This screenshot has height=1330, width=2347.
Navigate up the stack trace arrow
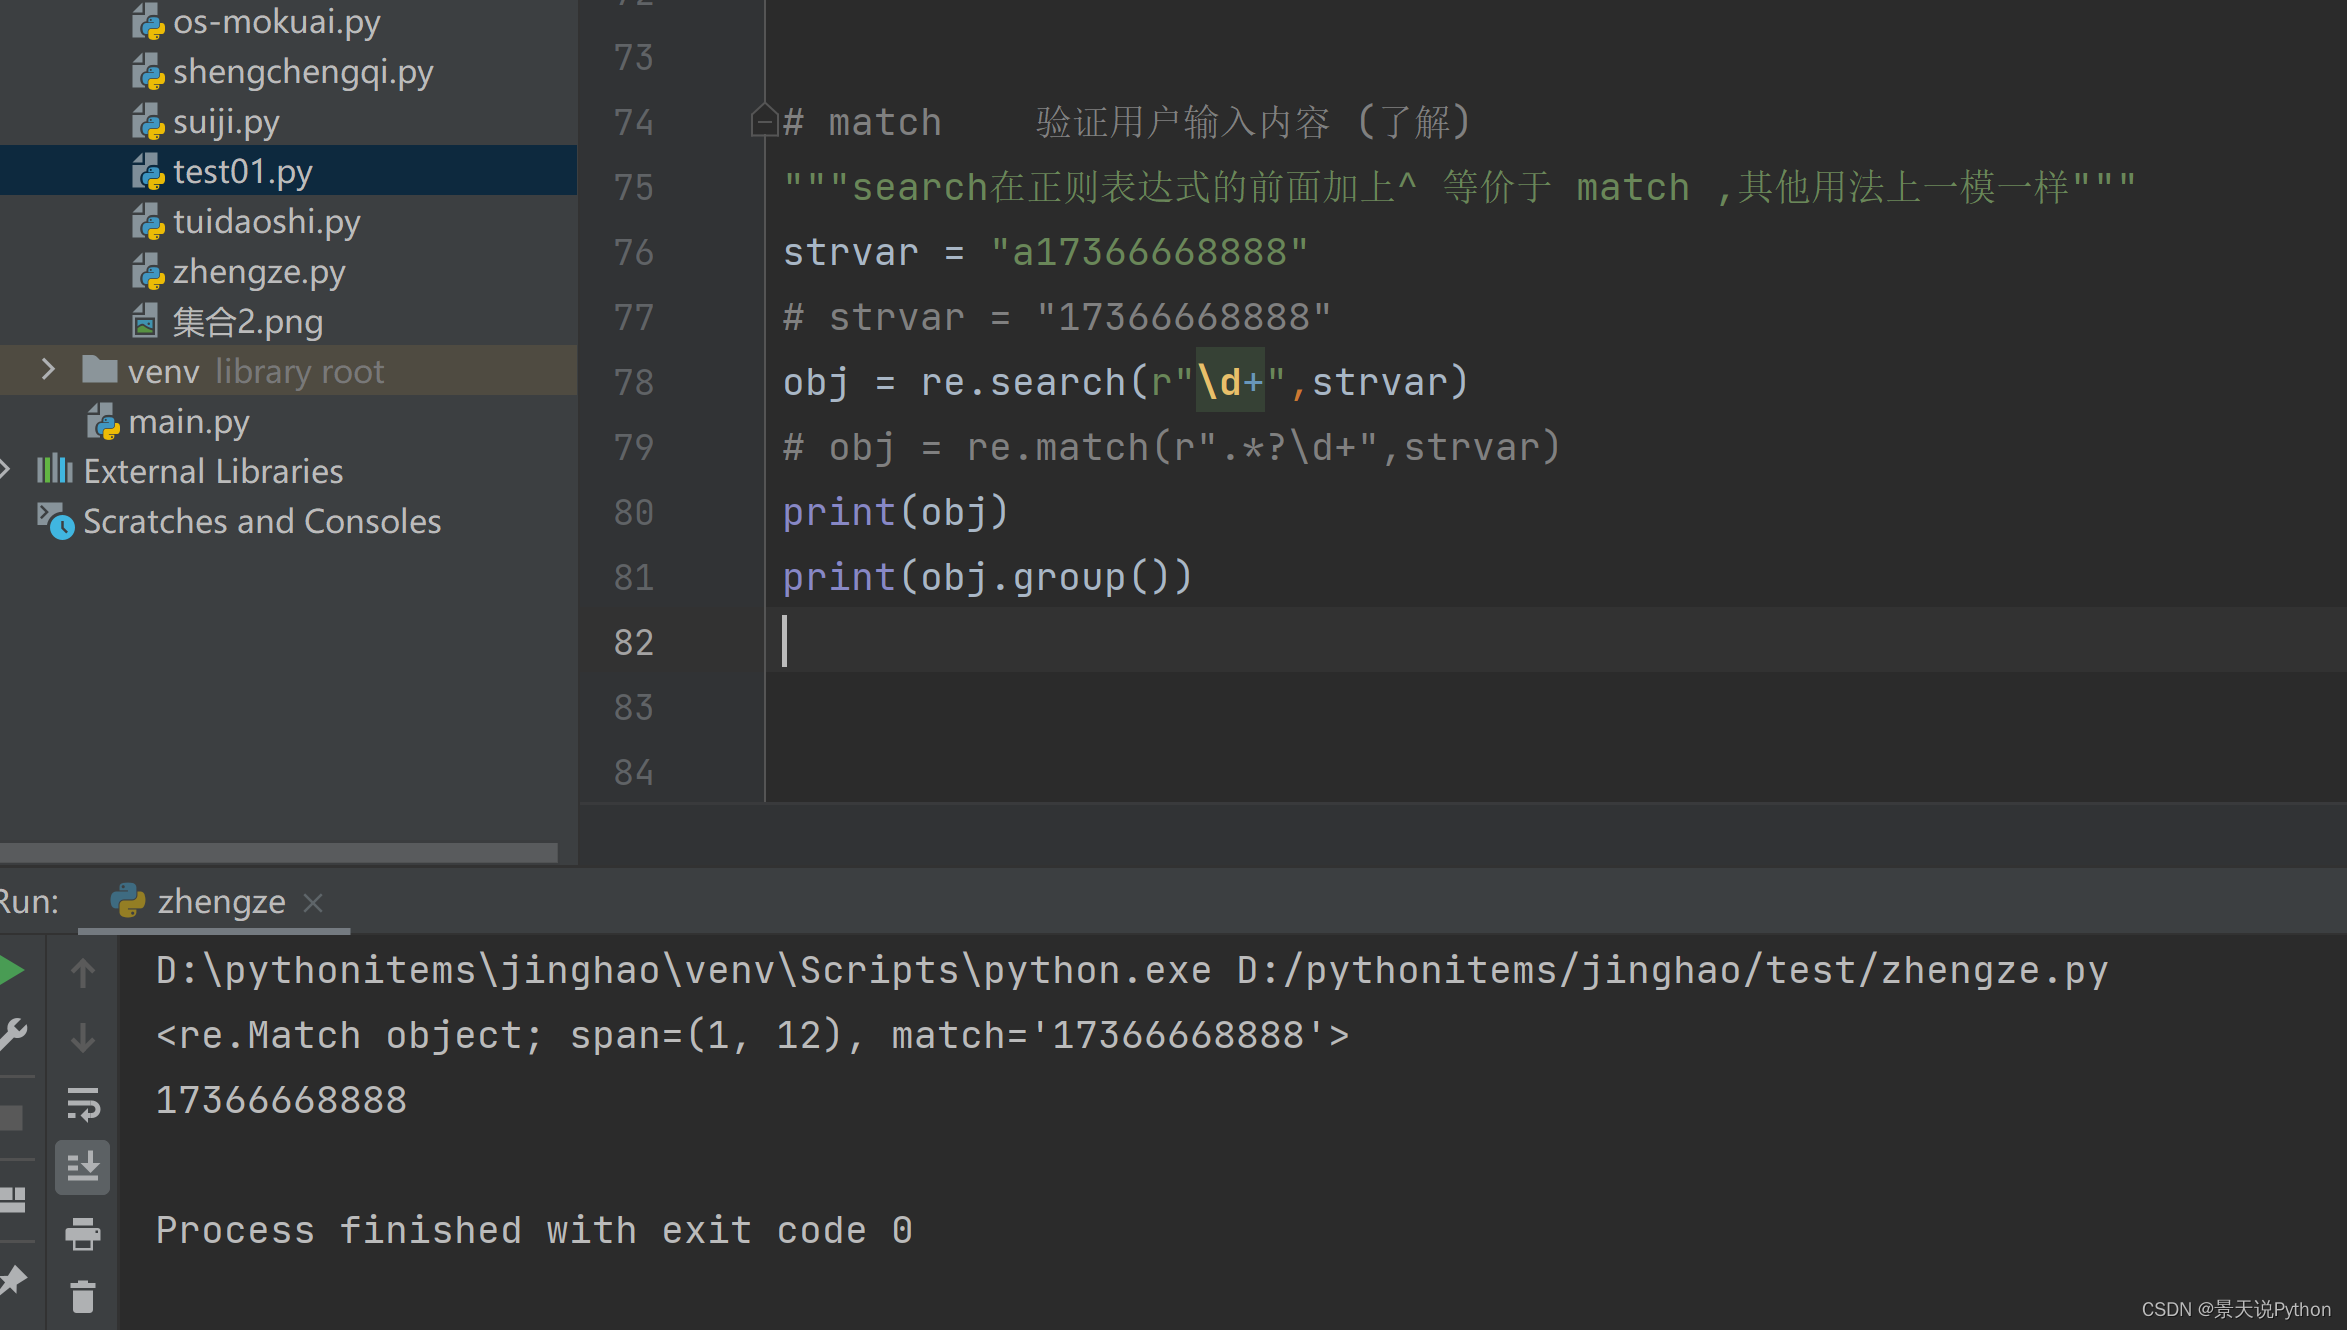click(x=83, y=972)
